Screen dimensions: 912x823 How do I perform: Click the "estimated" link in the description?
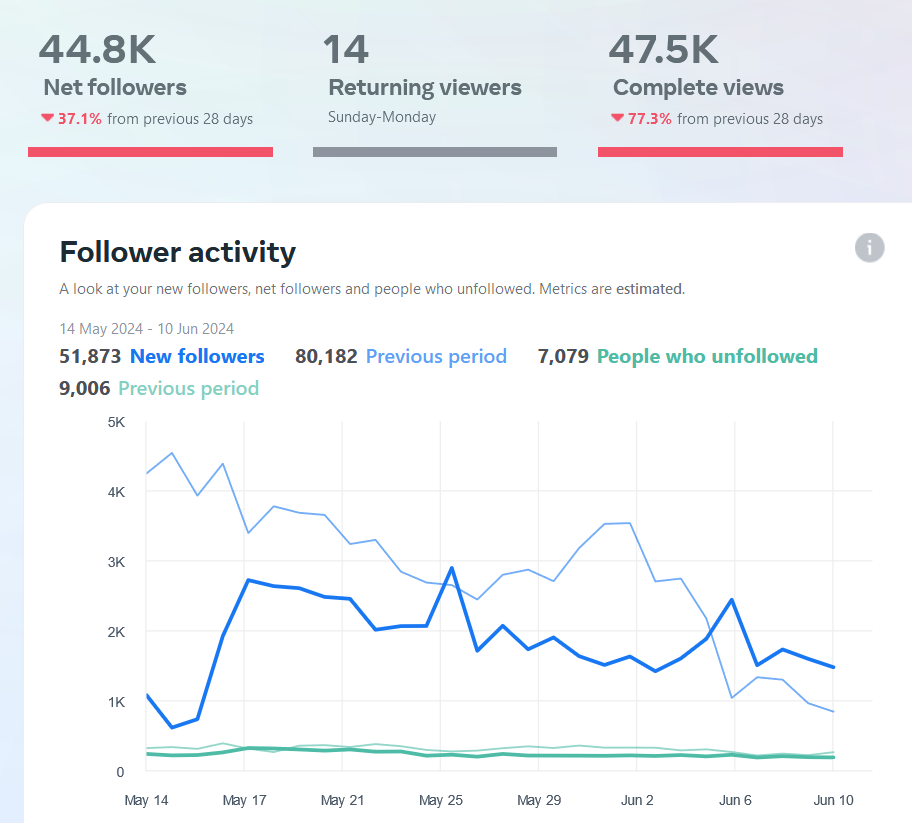(649, 289)
